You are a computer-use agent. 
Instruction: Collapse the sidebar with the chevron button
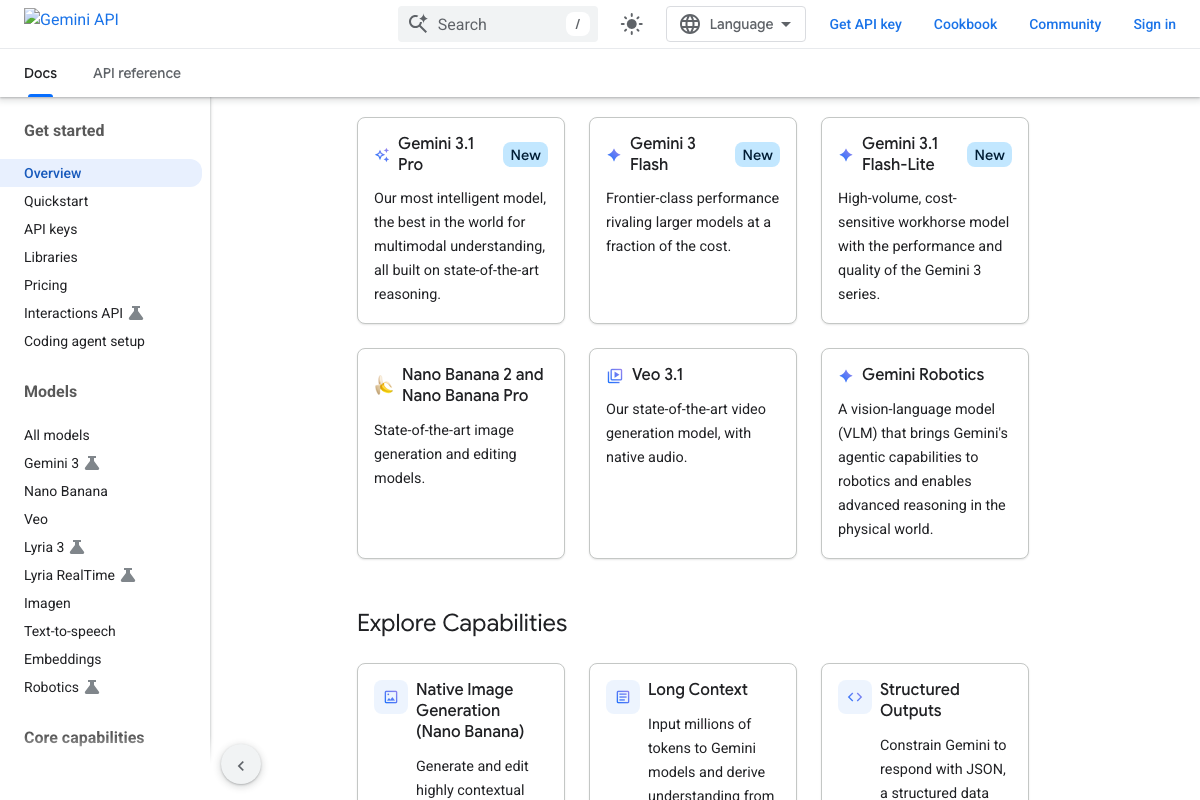[x=241, y=766]
